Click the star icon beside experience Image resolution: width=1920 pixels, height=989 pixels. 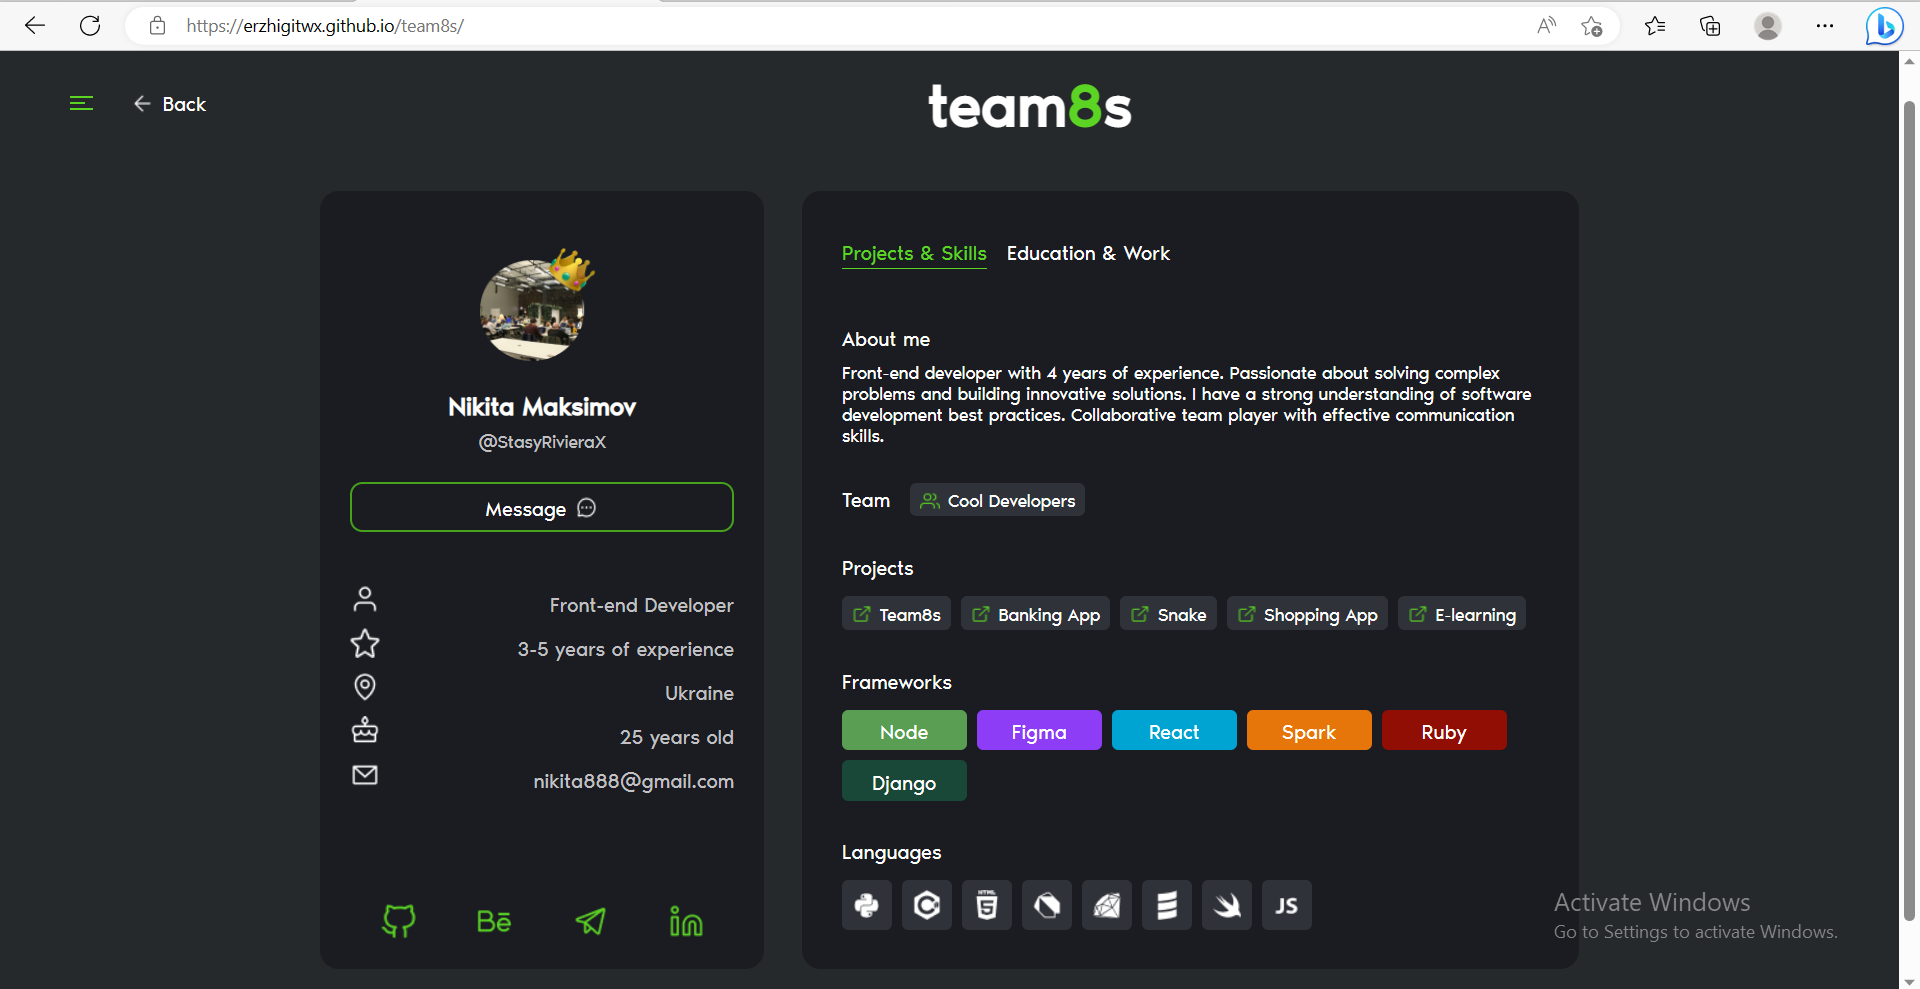[x=365, y=643]
